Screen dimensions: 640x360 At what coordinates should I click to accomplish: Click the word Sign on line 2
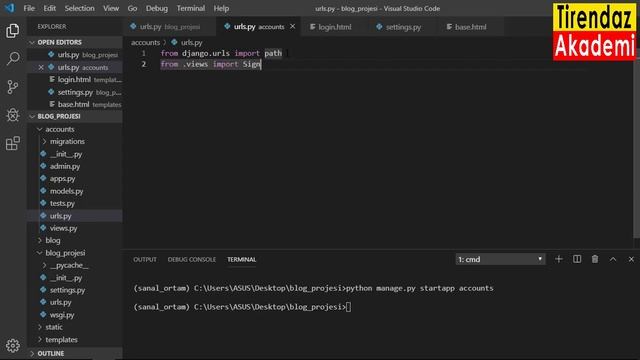click(251, 64)
